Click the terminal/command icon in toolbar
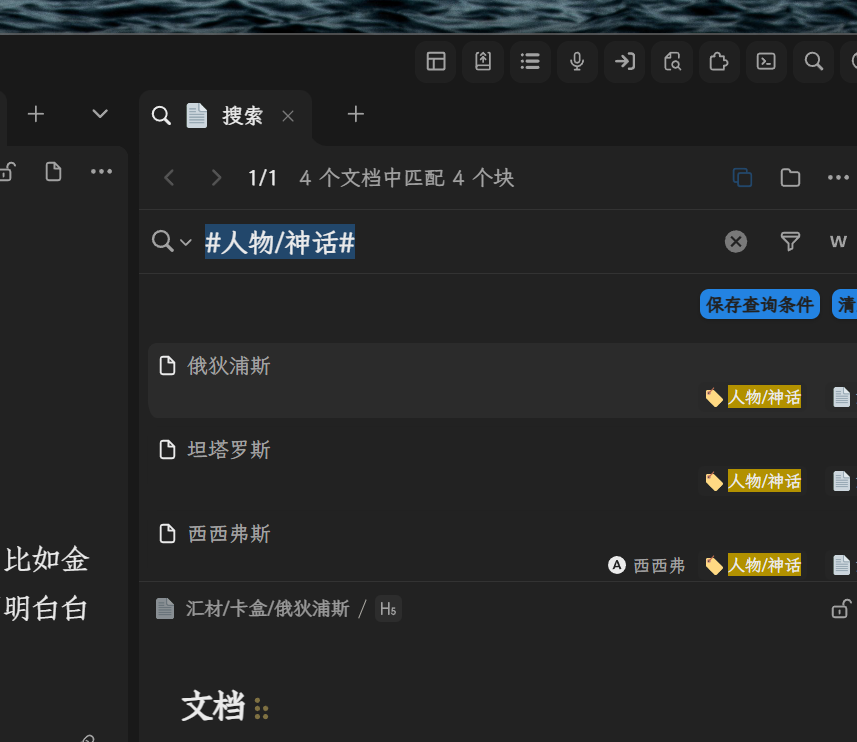Viewport: 857px width, 742px height. pos(766,61)
